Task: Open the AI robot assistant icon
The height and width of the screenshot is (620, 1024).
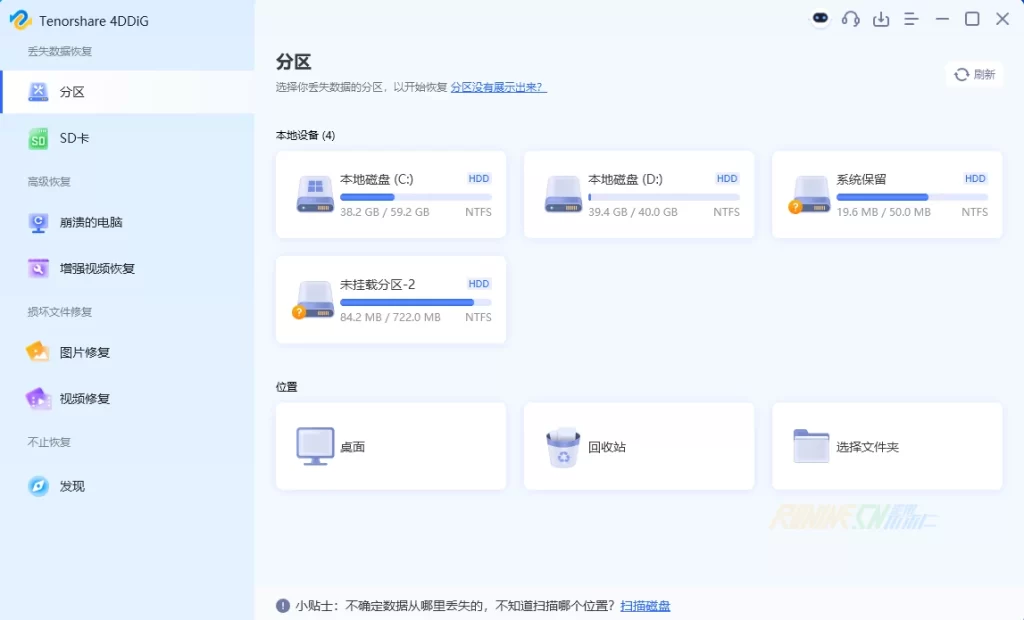Action: pos(820,19)
